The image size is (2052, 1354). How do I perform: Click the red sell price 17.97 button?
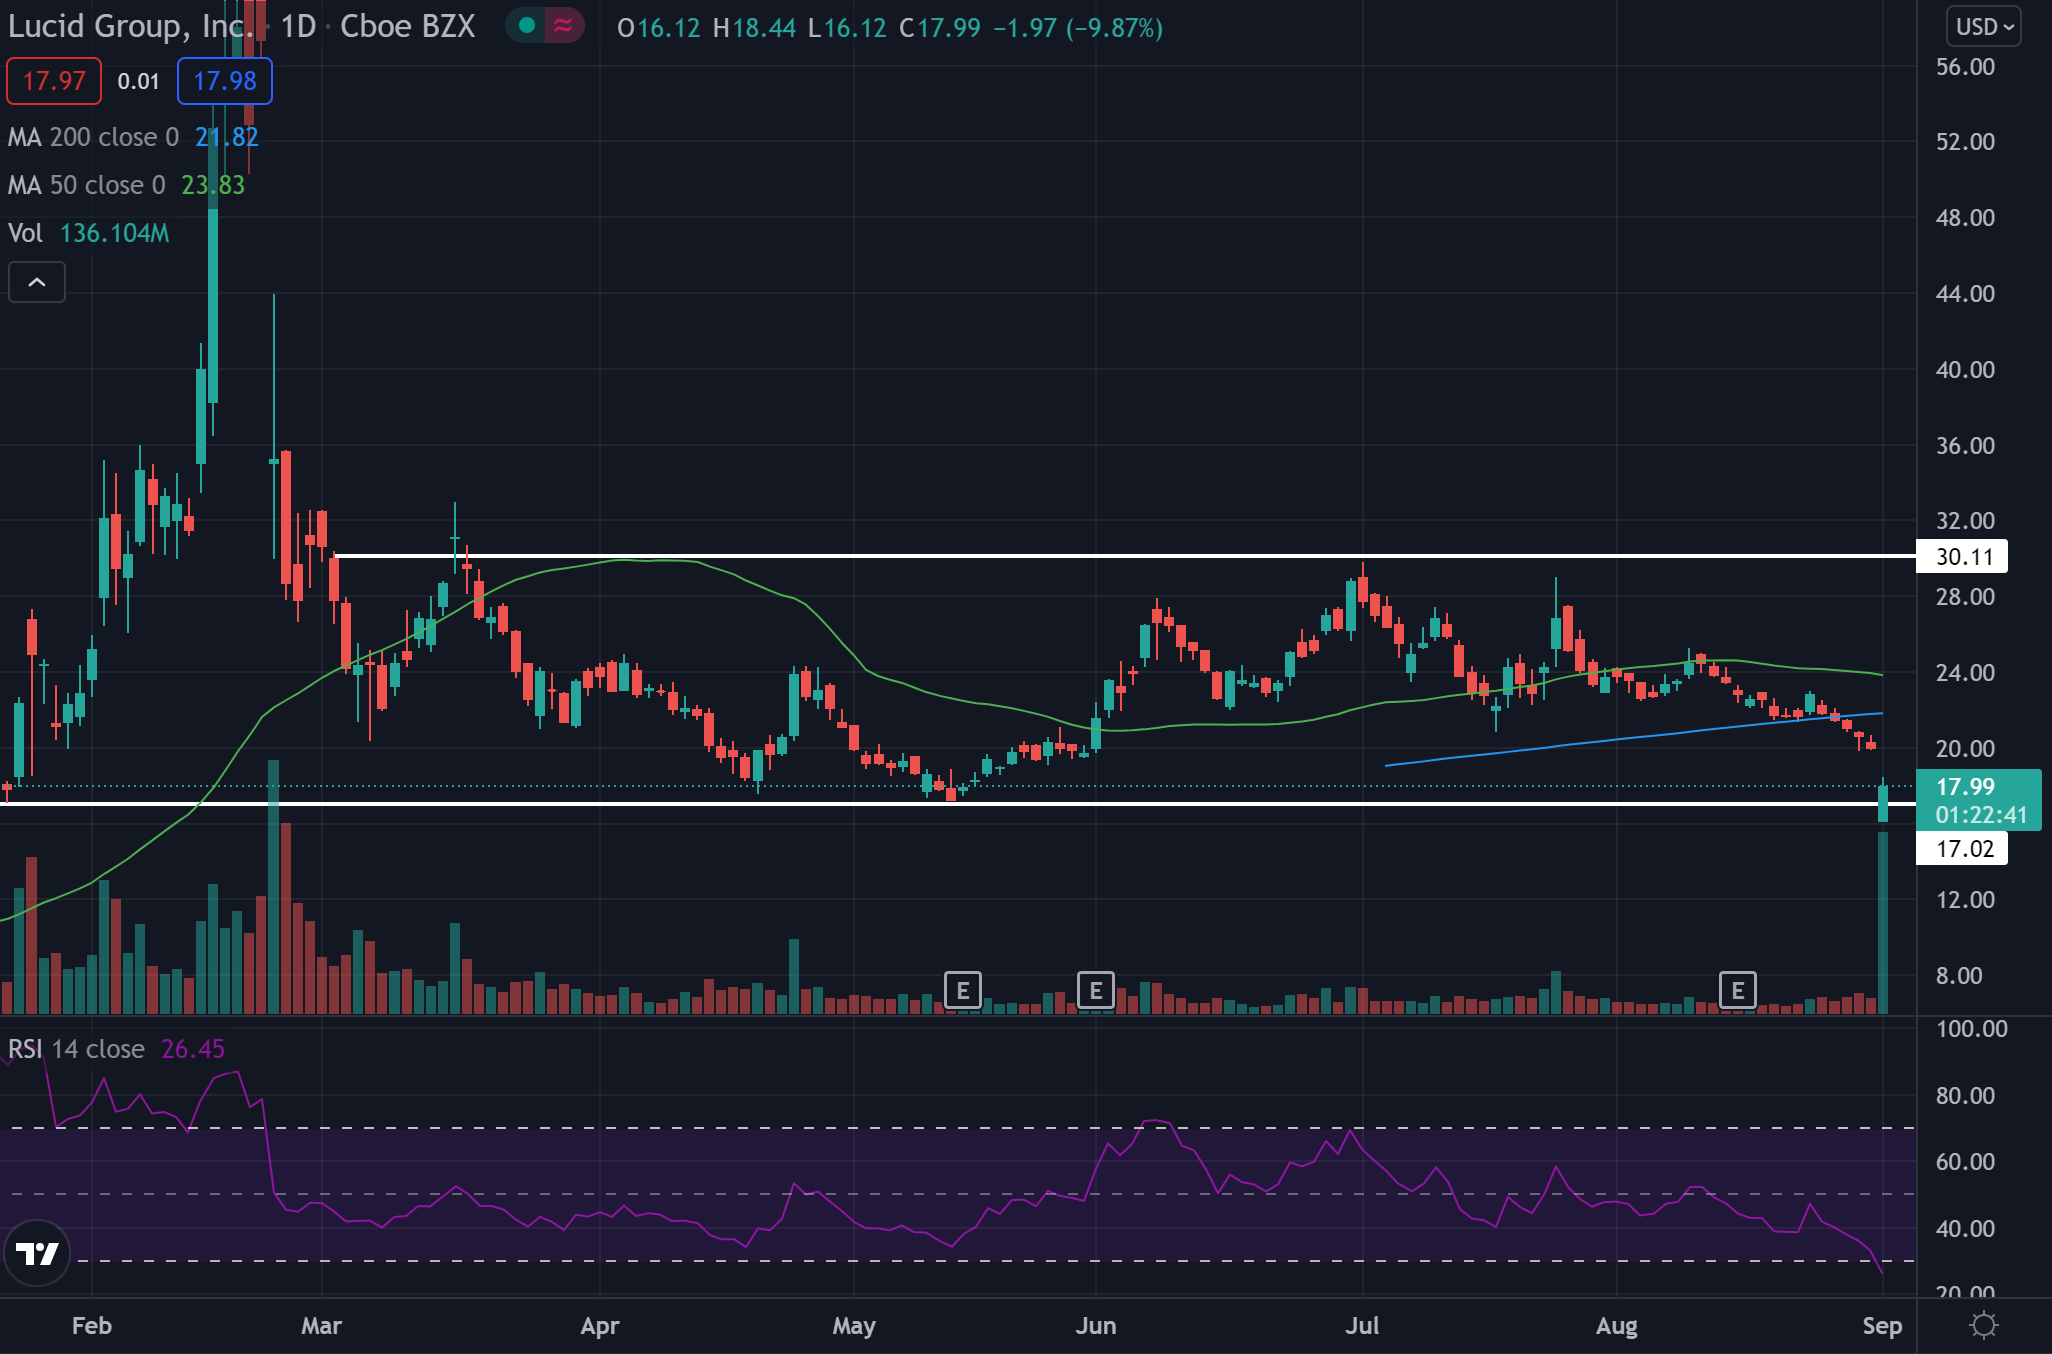coord(54,81)
